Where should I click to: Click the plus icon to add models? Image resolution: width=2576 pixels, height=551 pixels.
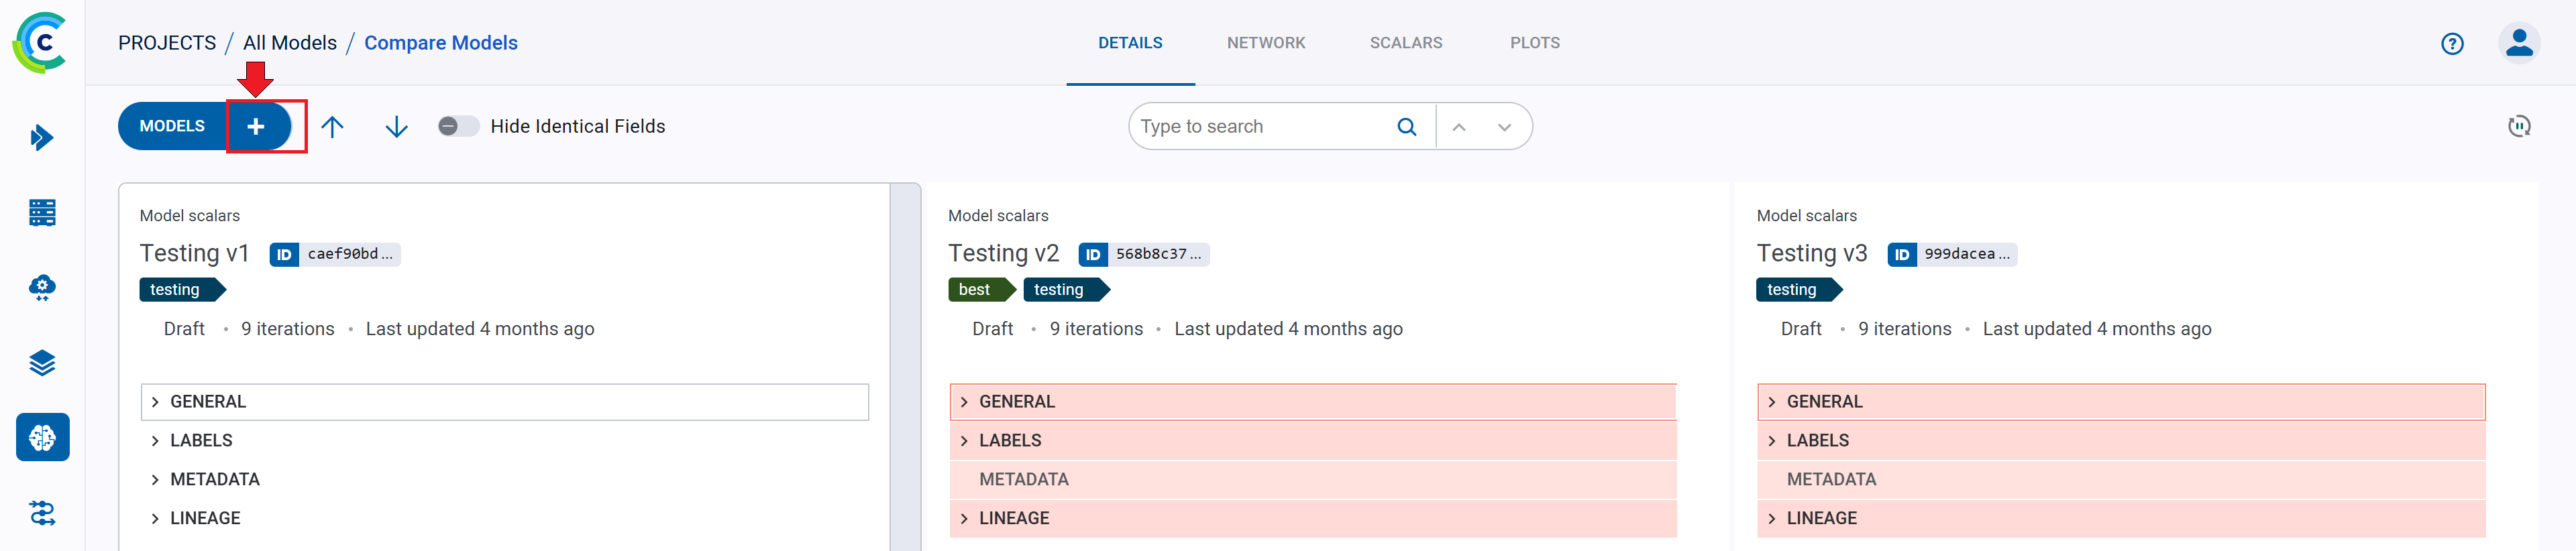pyautogui.click(x=256, y=126)
